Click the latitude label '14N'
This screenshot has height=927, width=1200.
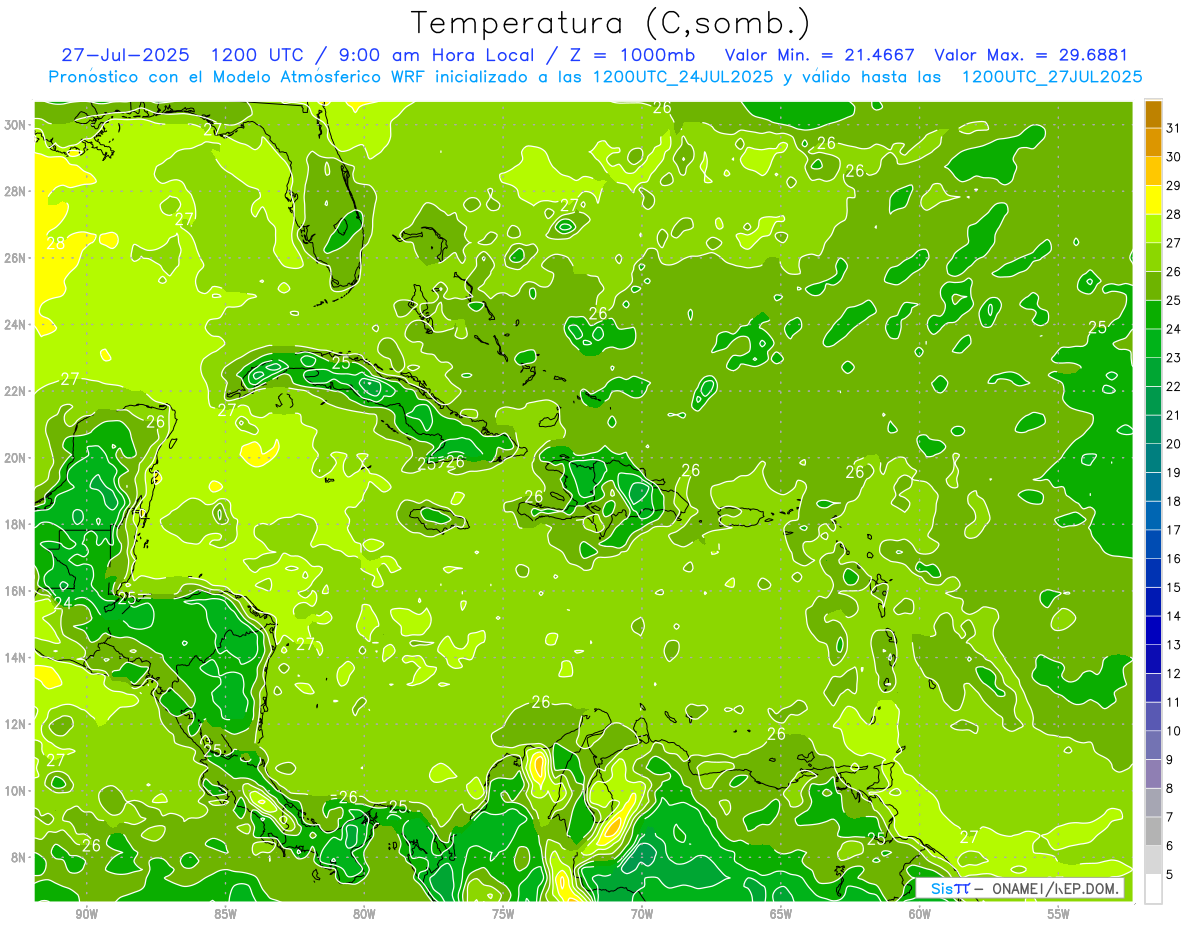coord(15,658)
